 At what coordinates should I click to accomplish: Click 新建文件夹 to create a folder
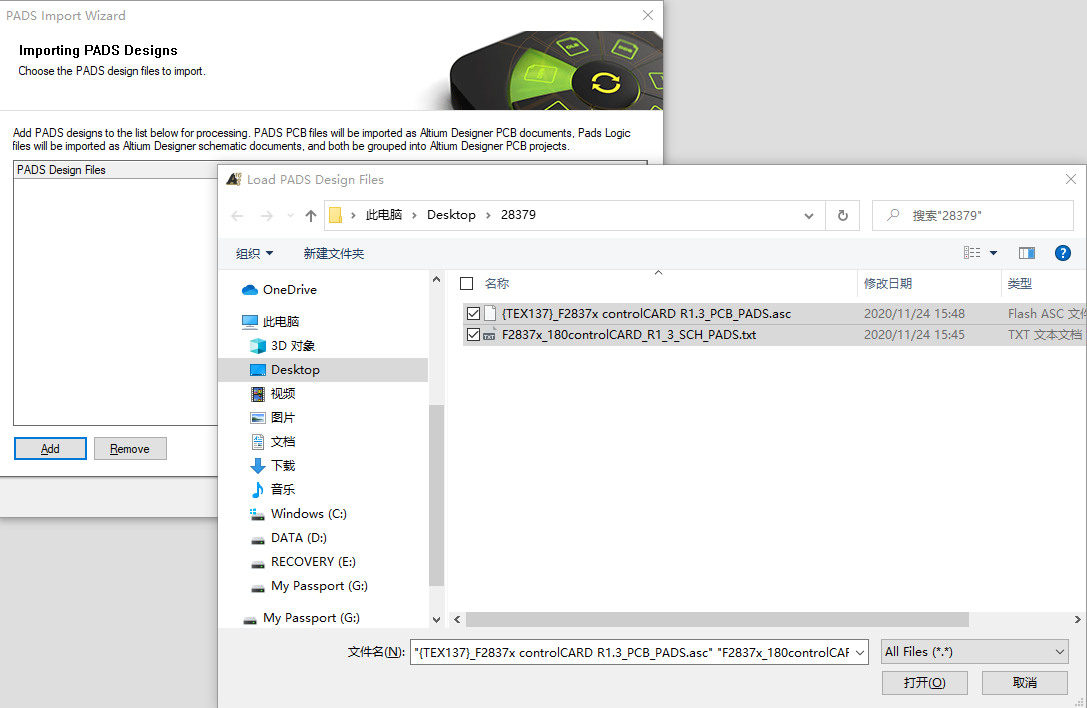pyautogui.click(x=333, y=254)
